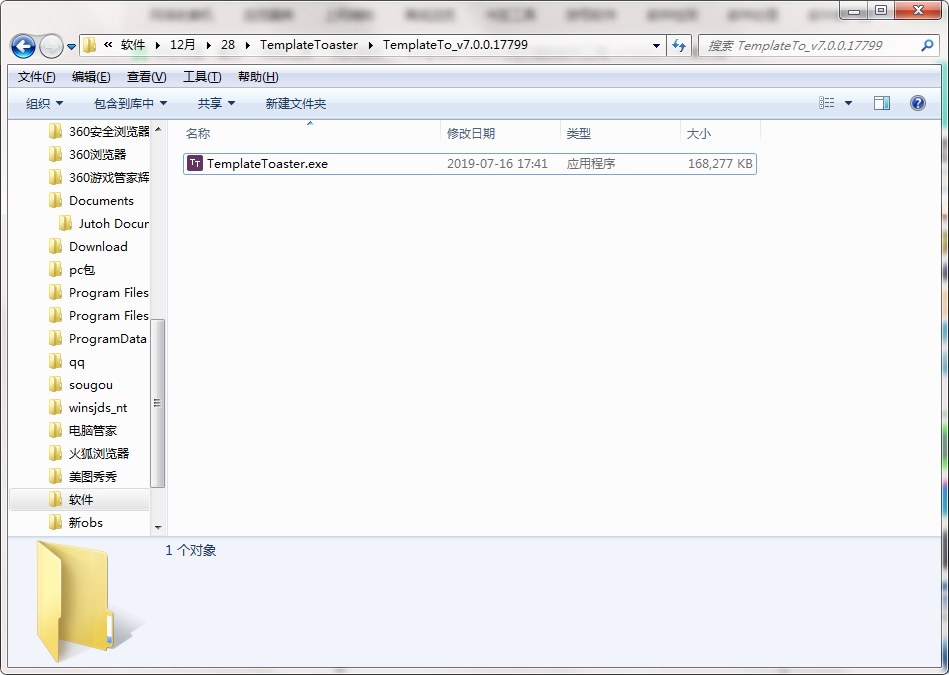Click 新建文件夹 button
The image size is (949, 675).
click(x=295, y=104)
